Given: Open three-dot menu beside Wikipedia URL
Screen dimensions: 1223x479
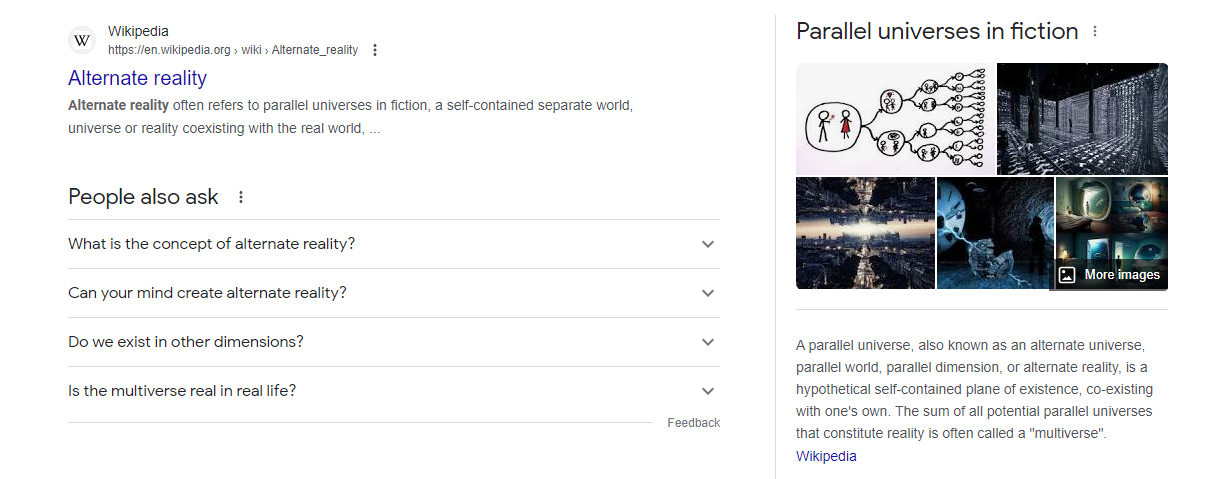Looking at the screenshot, I should tap(374, 50).
